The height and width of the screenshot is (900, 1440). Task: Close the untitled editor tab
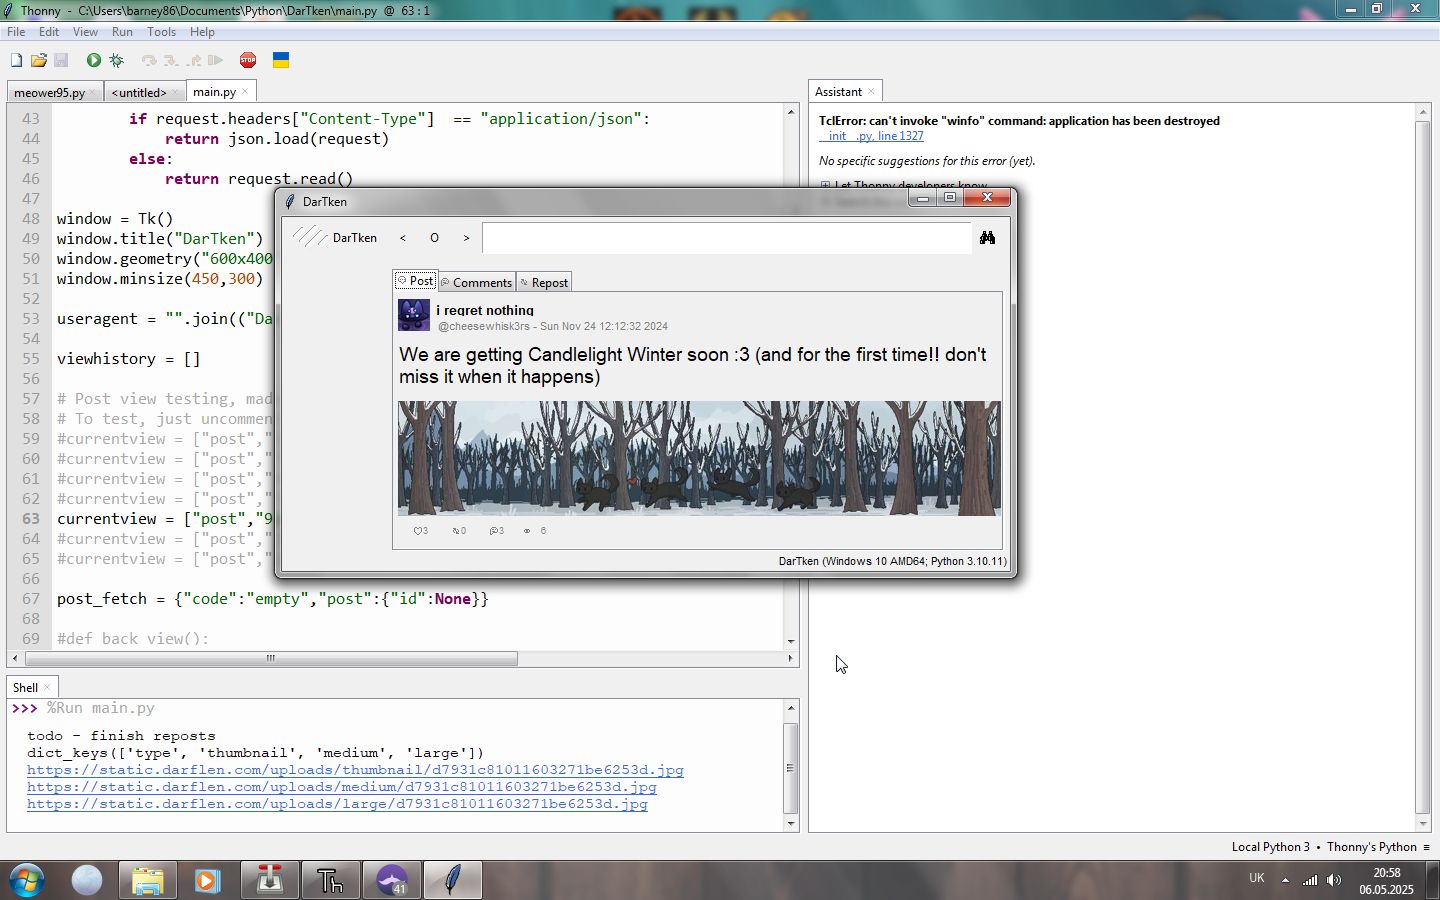pos(174,92)
